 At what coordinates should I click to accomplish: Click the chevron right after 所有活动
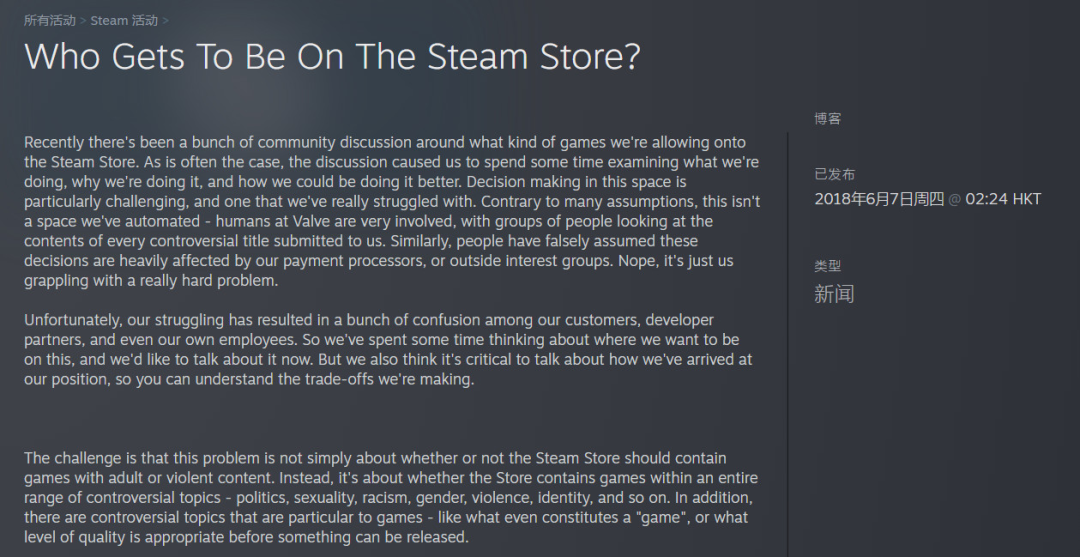tap(83, 21)
